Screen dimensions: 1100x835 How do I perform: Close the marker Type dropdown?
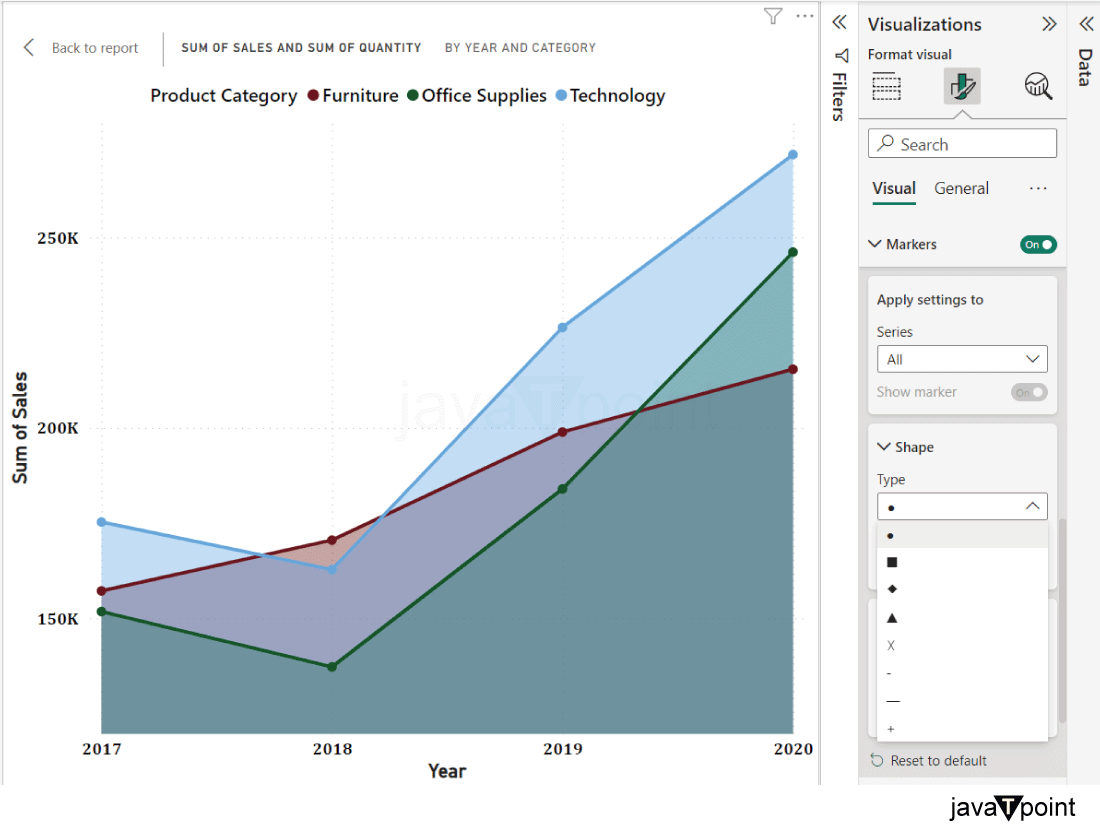click(962, 507)
